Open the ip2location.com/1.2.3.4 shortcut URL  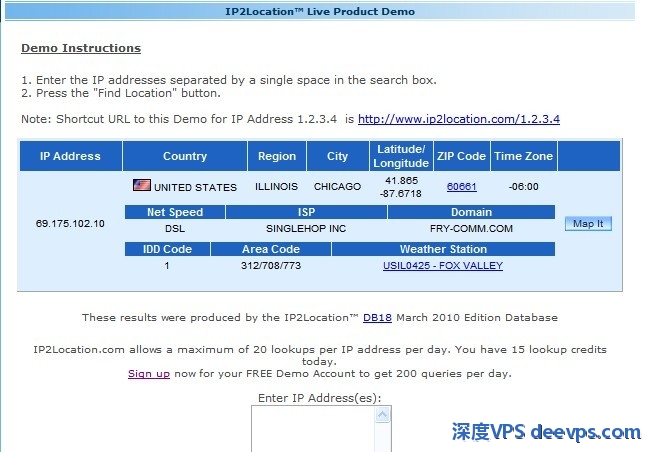[x=459, y=119]
